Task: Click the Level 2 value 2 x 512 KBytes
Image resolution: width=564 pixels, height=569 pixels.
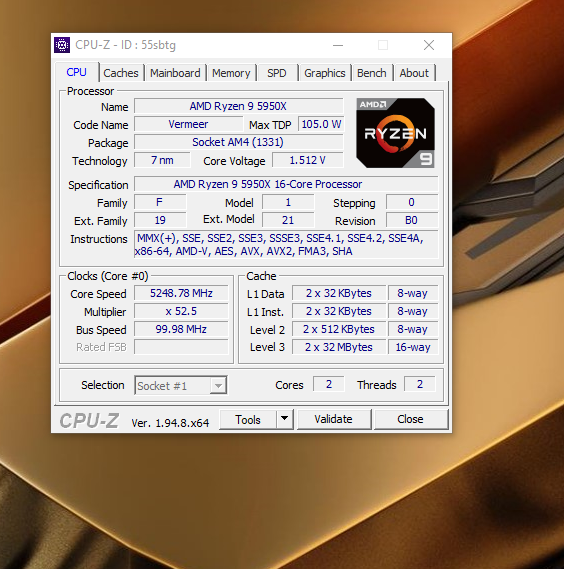Action: [339, 329]
